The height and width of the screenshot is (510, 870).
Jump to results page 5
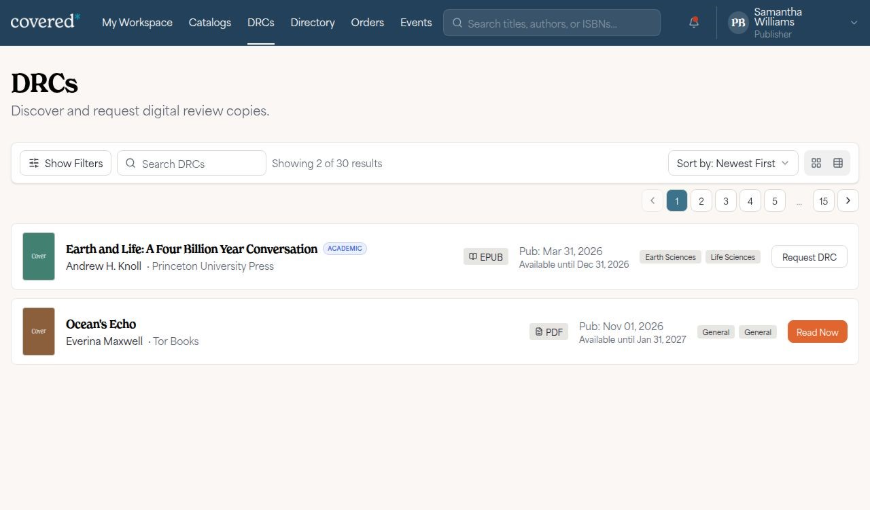coord(775,201)
